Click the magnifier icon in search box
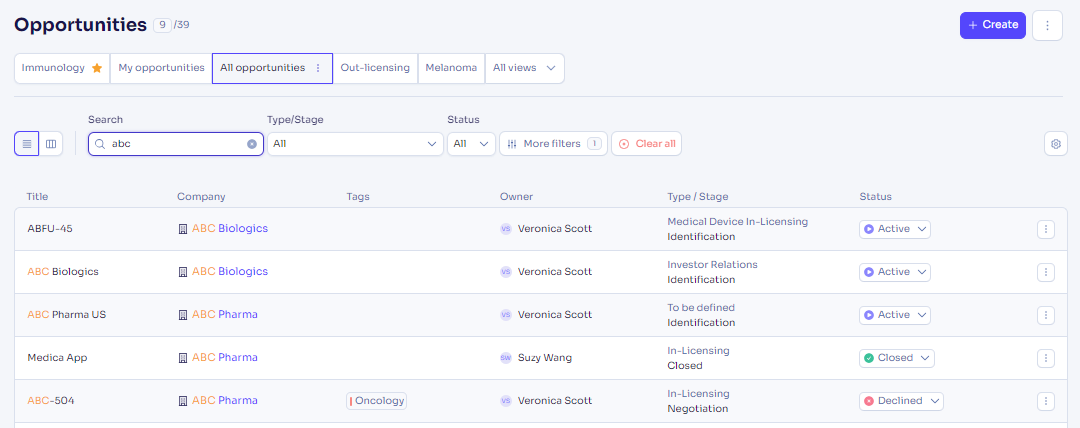 100,144
